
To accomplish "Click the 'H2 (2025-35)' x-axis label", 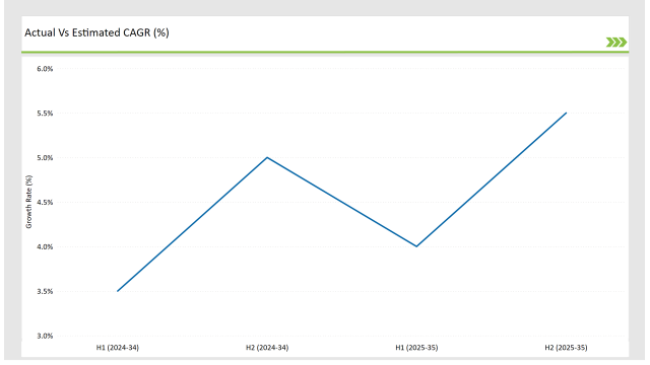I will coord(566,348).
